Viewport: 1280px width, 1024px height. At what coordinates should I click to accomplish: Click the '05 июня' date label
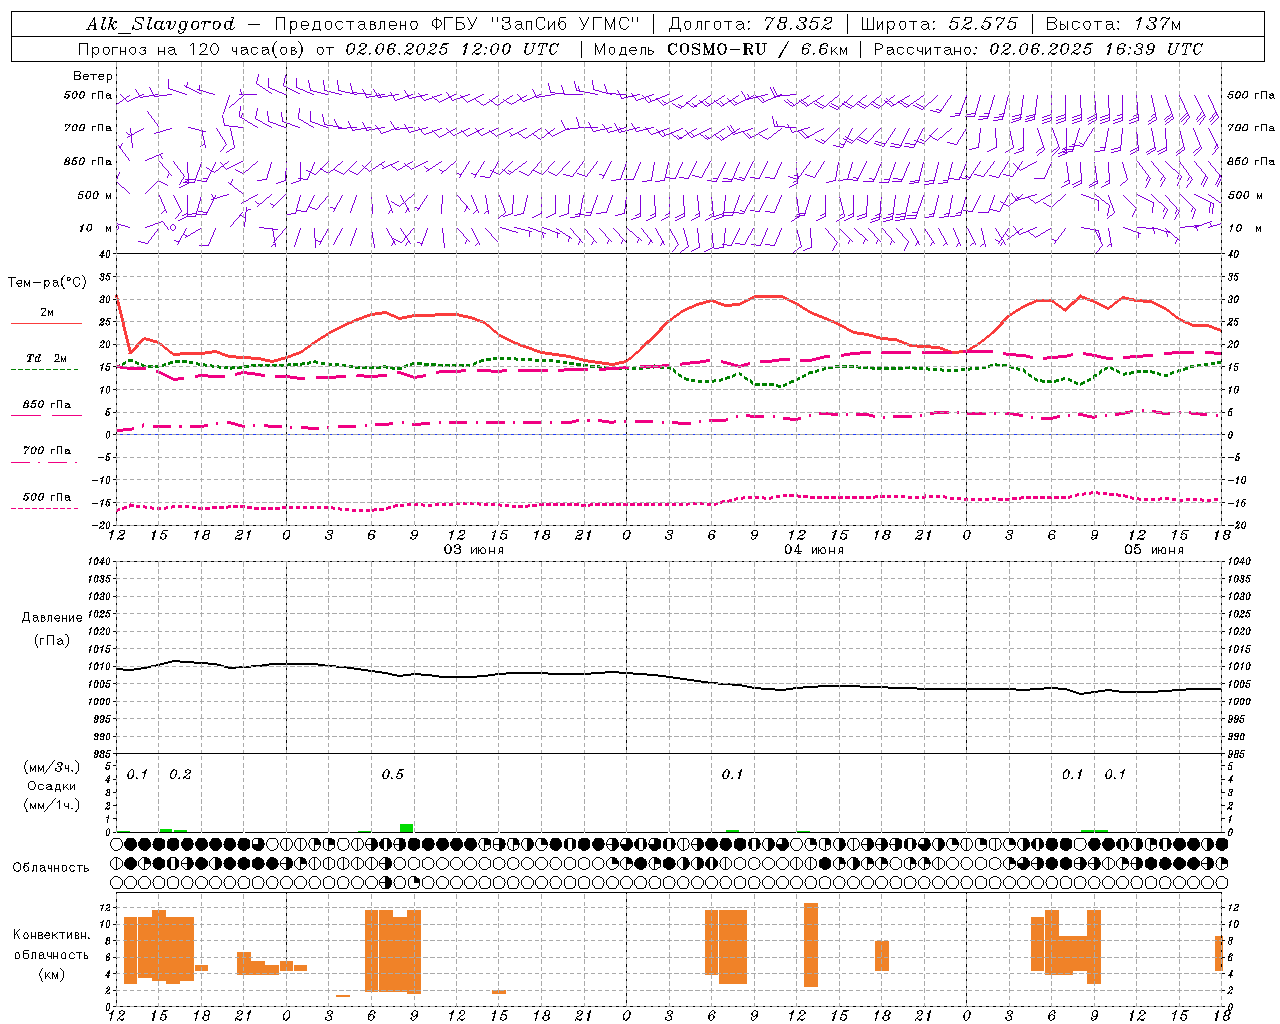[1154, 550]
